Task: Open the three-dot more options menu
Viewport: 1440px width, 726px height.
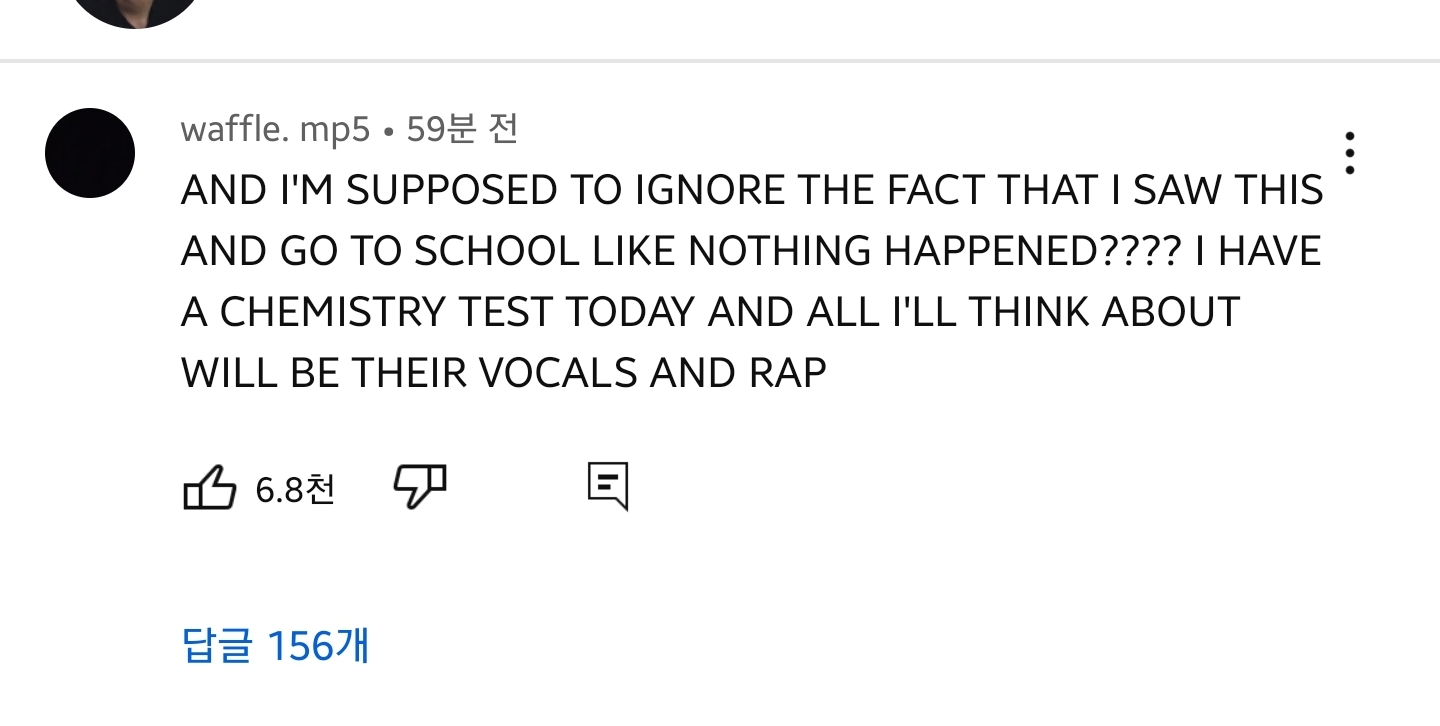Action: [x=1350, y=153]
